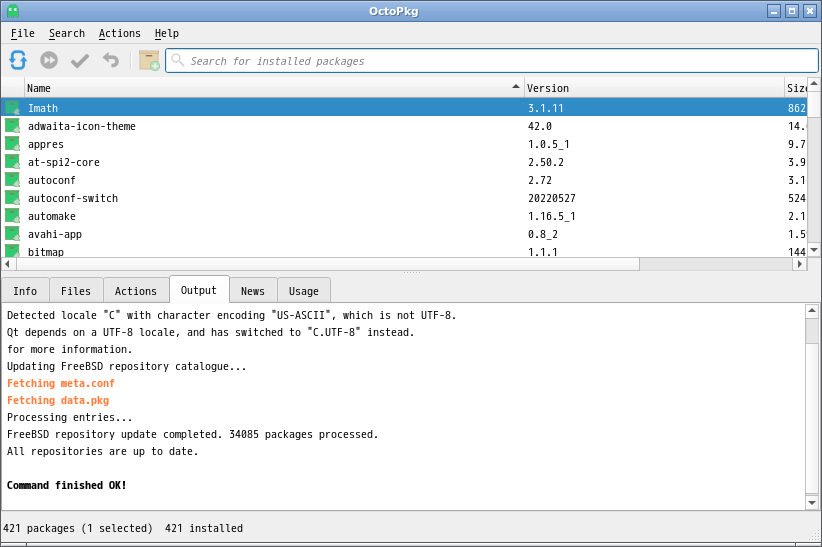Click output pane scroll up arrow
This screenshot has width=822, height=547.
coord(812,311)
